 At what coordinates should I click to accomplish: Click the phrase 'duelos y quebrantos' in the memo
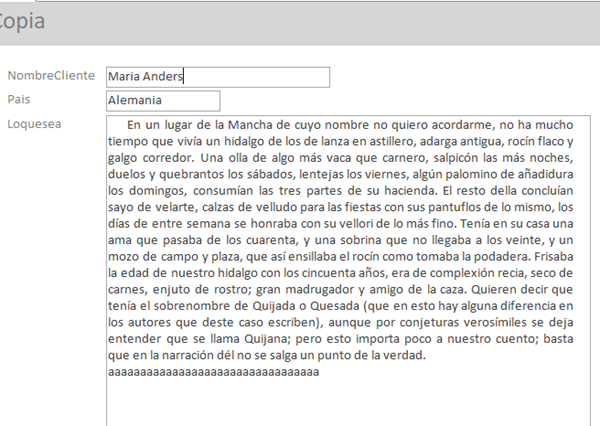(166, 175)
